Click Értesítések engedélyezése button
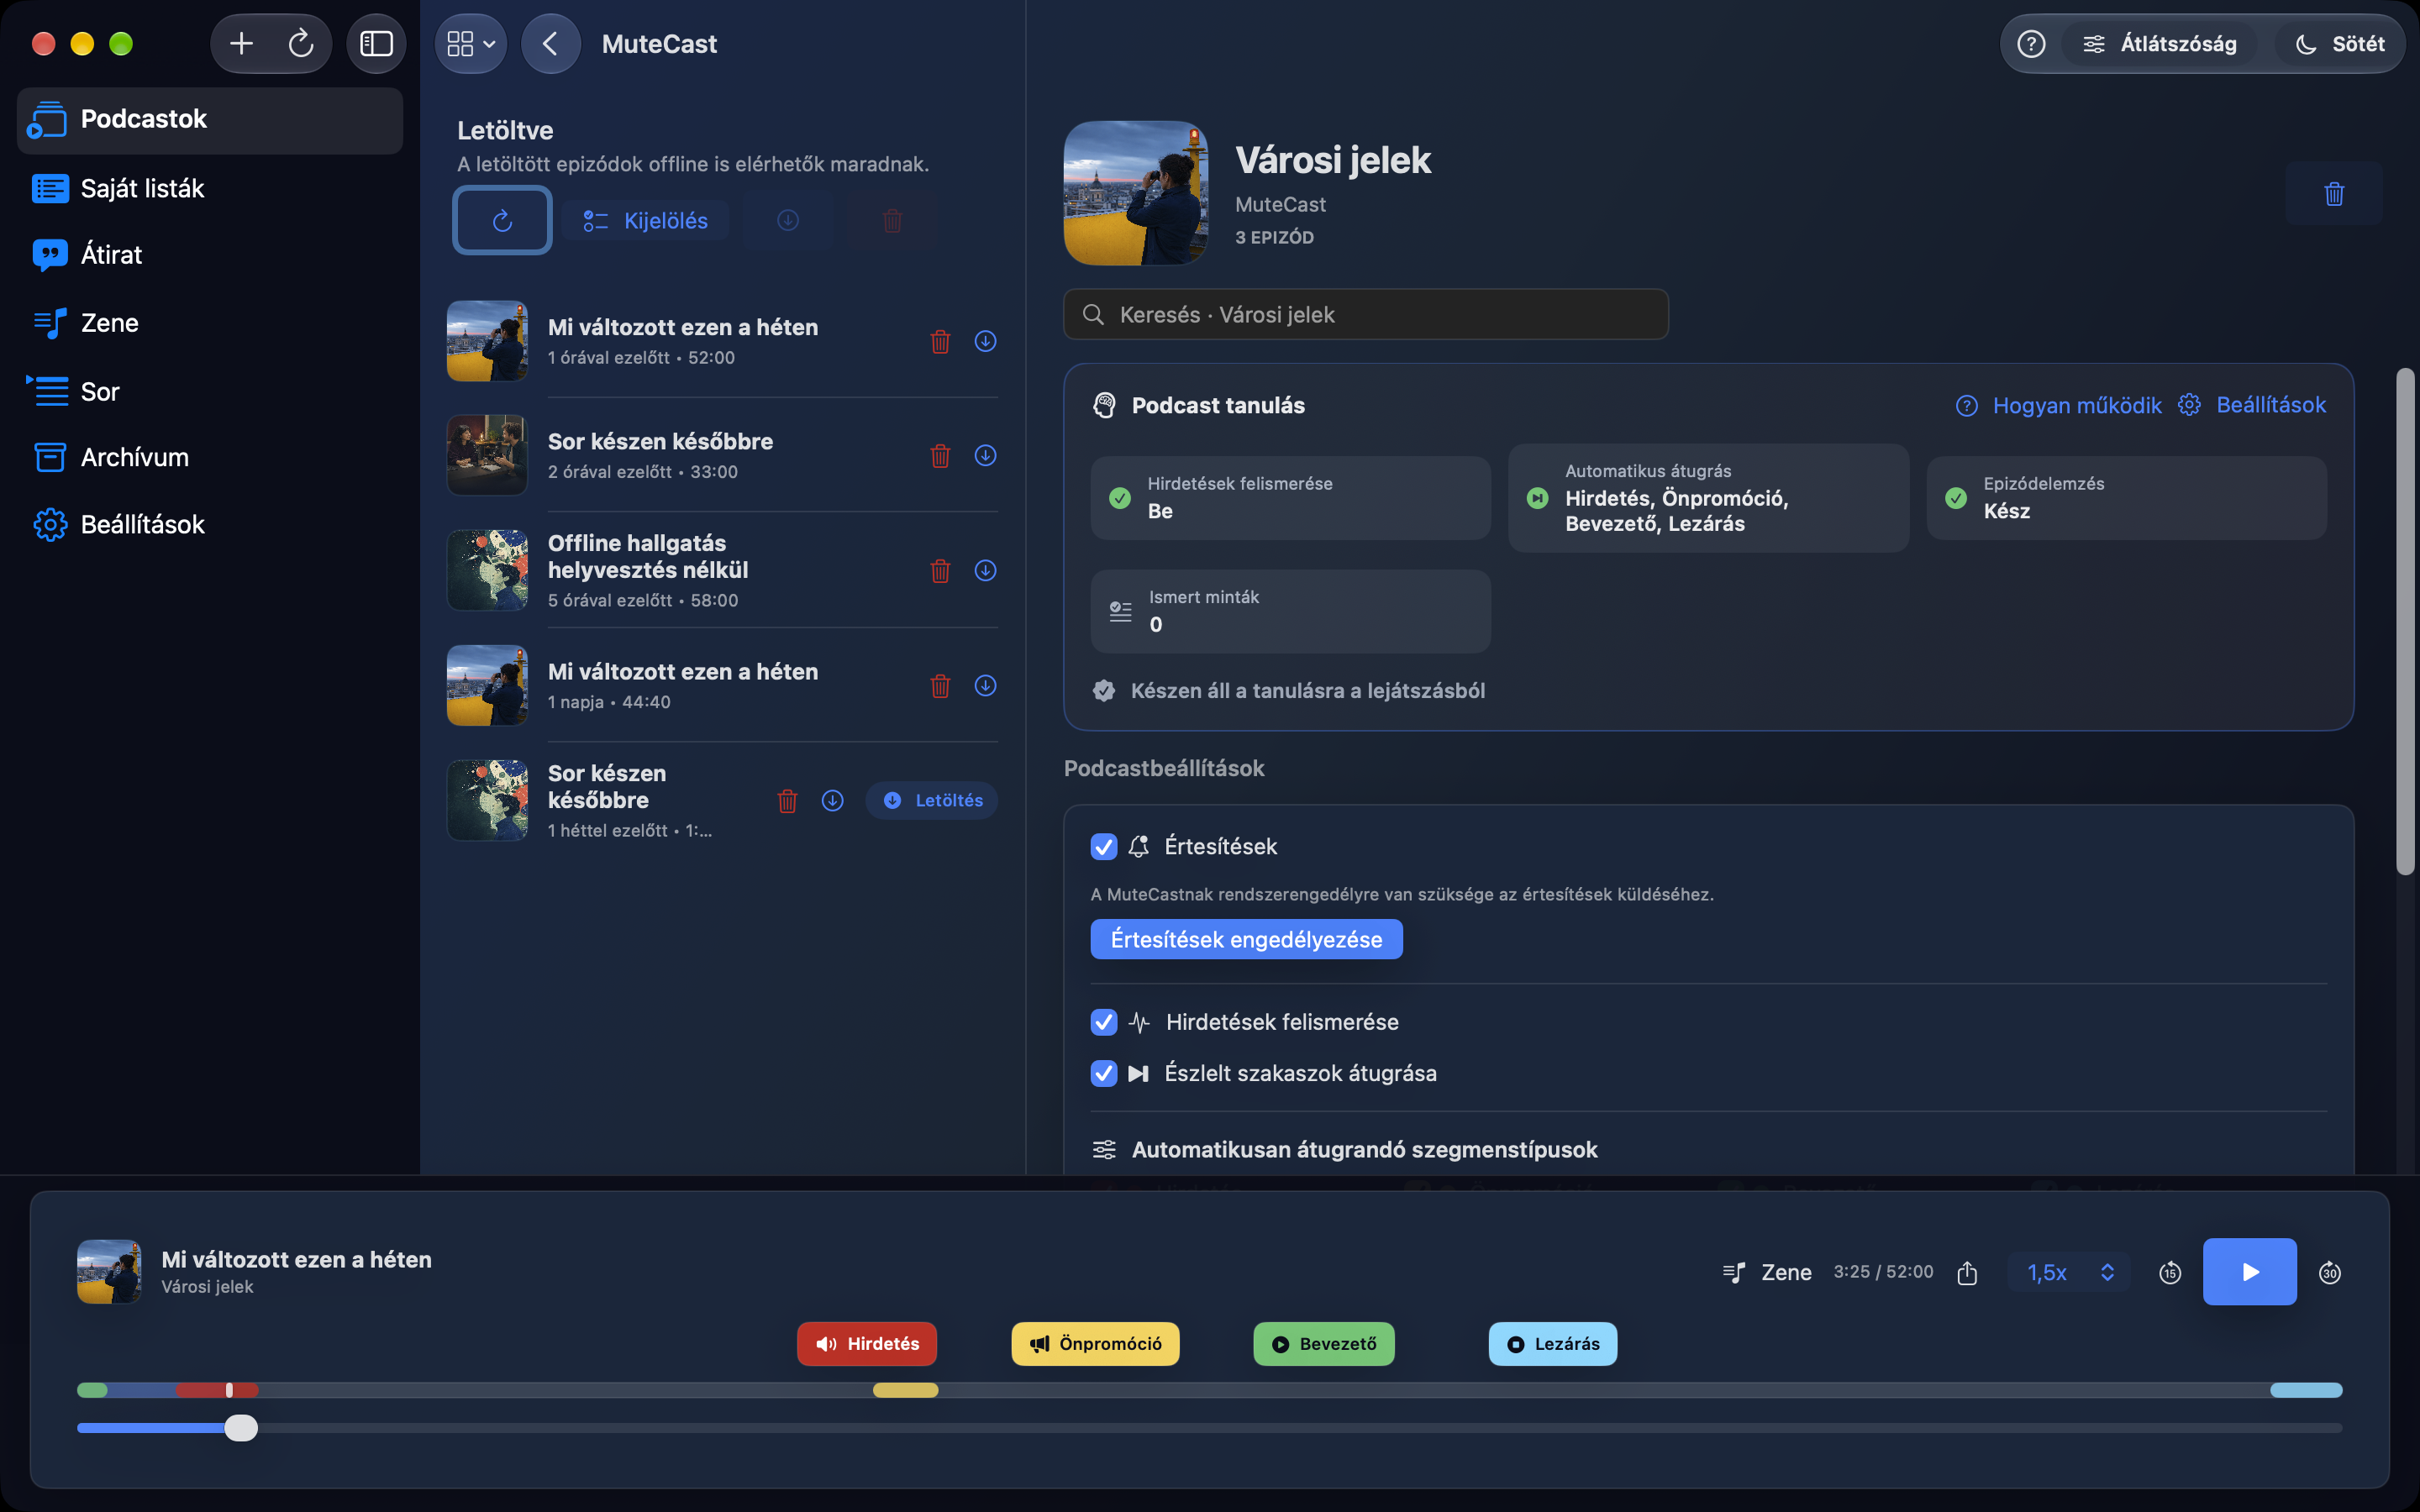 pos(1246,940)
